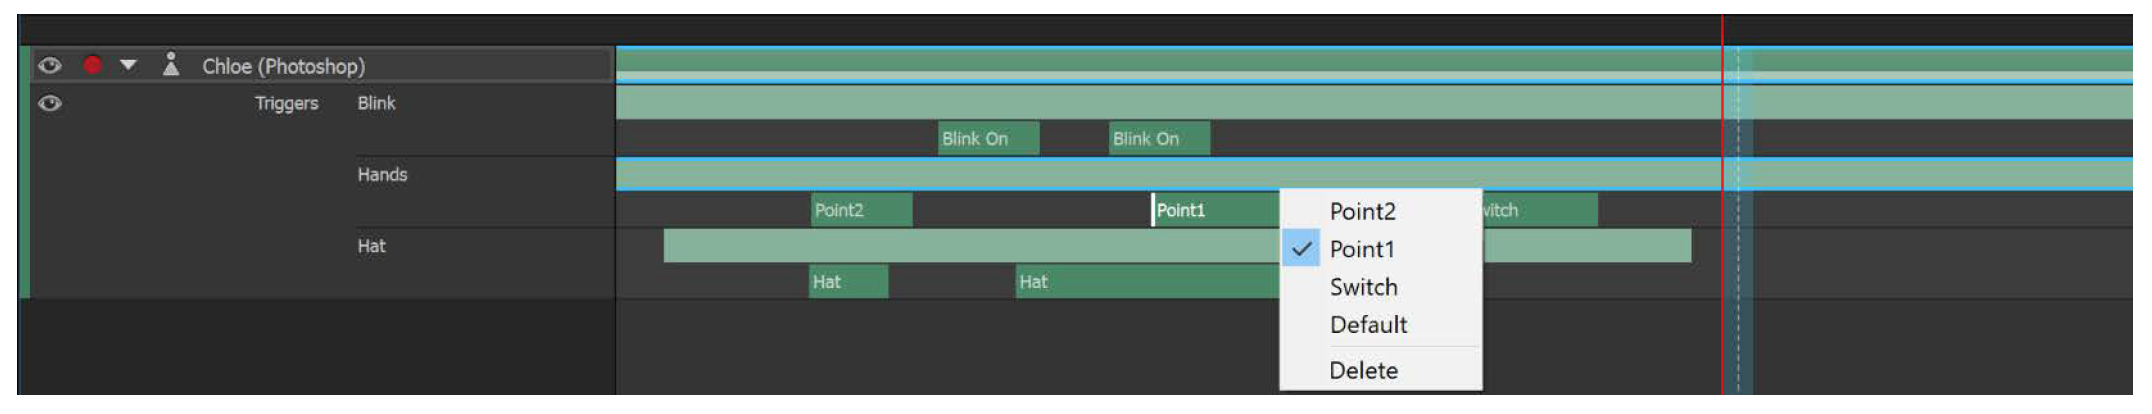
Task: Select the second longer Hat trigger bar
Action: point(1146,282)
